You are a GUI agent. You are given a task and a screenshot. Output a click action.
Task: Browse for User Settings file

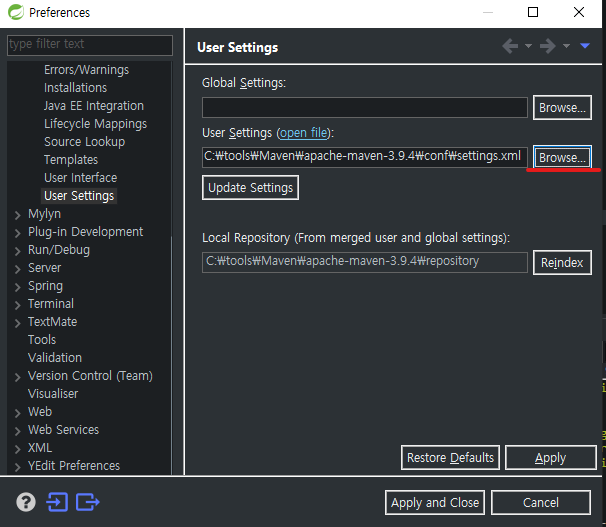(x=562, y=157)
